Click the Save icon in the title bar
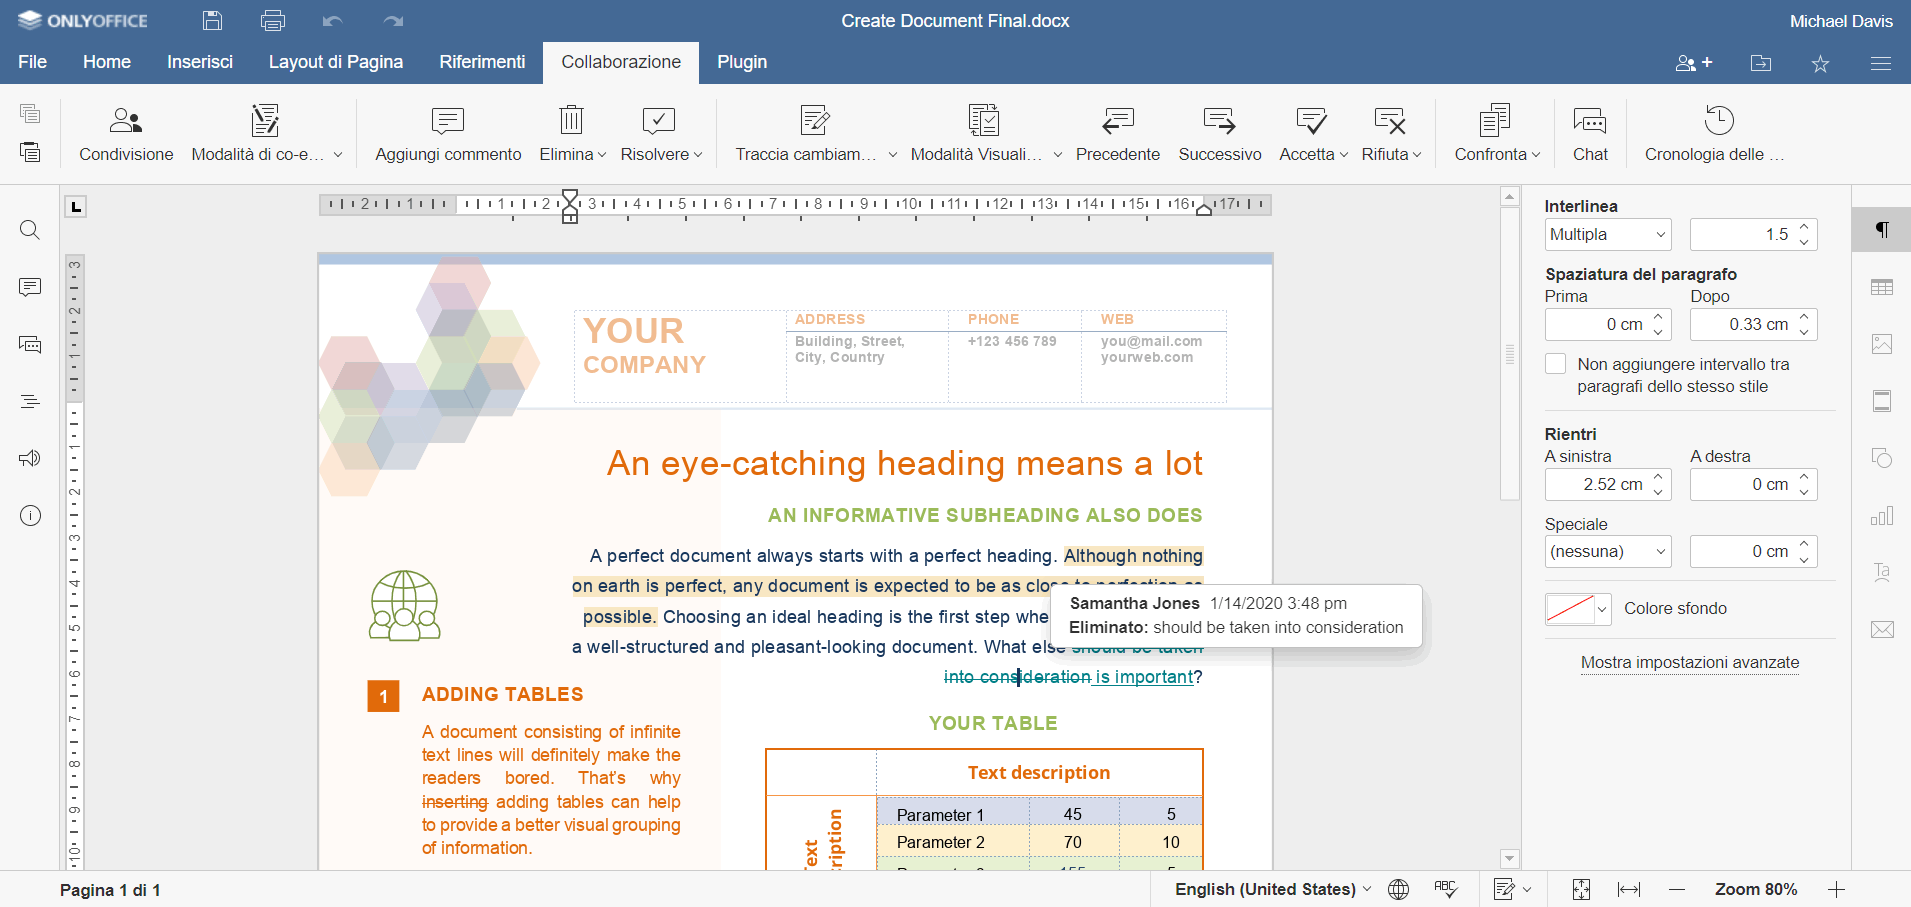 click(x=212, y=20)
